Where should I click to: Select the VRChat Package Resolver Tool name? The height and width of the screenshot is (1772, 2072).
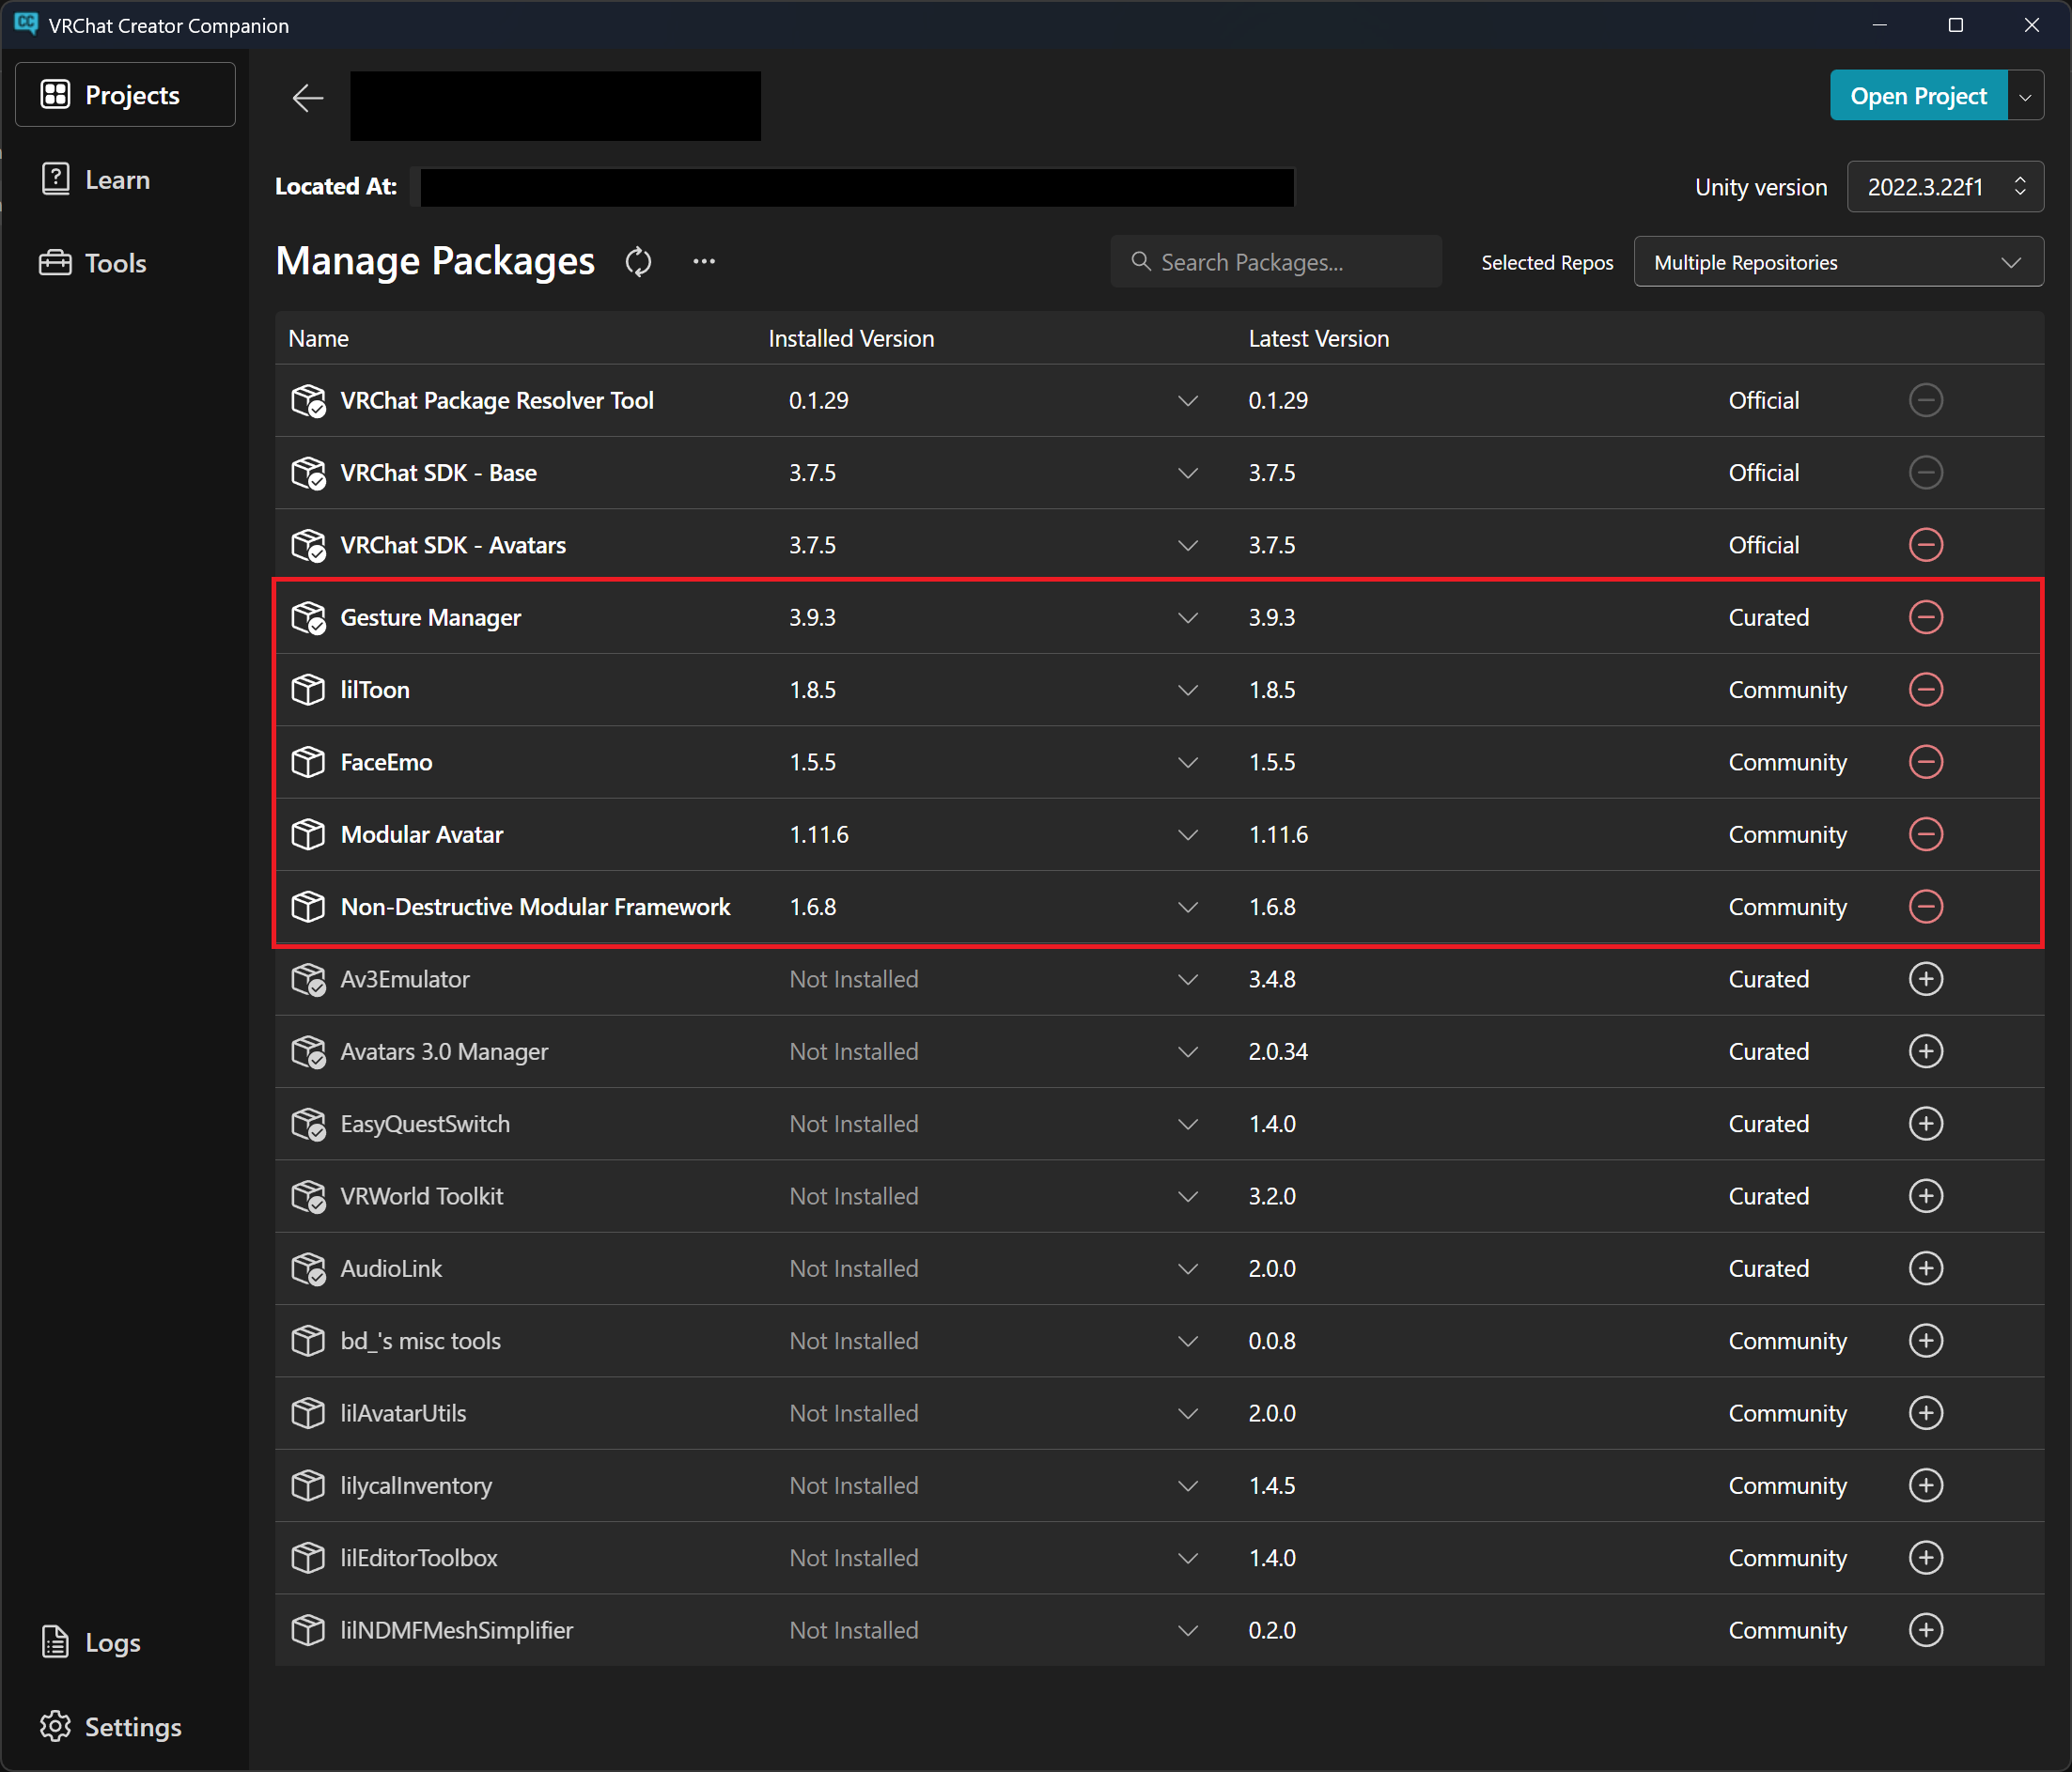pyautogui.click(x=496, y=400)
